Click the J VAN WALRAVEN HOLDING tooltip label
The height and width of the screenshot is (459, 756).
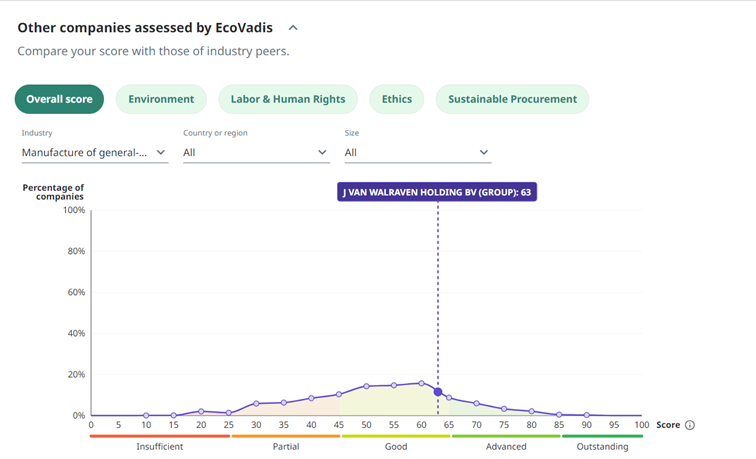pos(437,192)
